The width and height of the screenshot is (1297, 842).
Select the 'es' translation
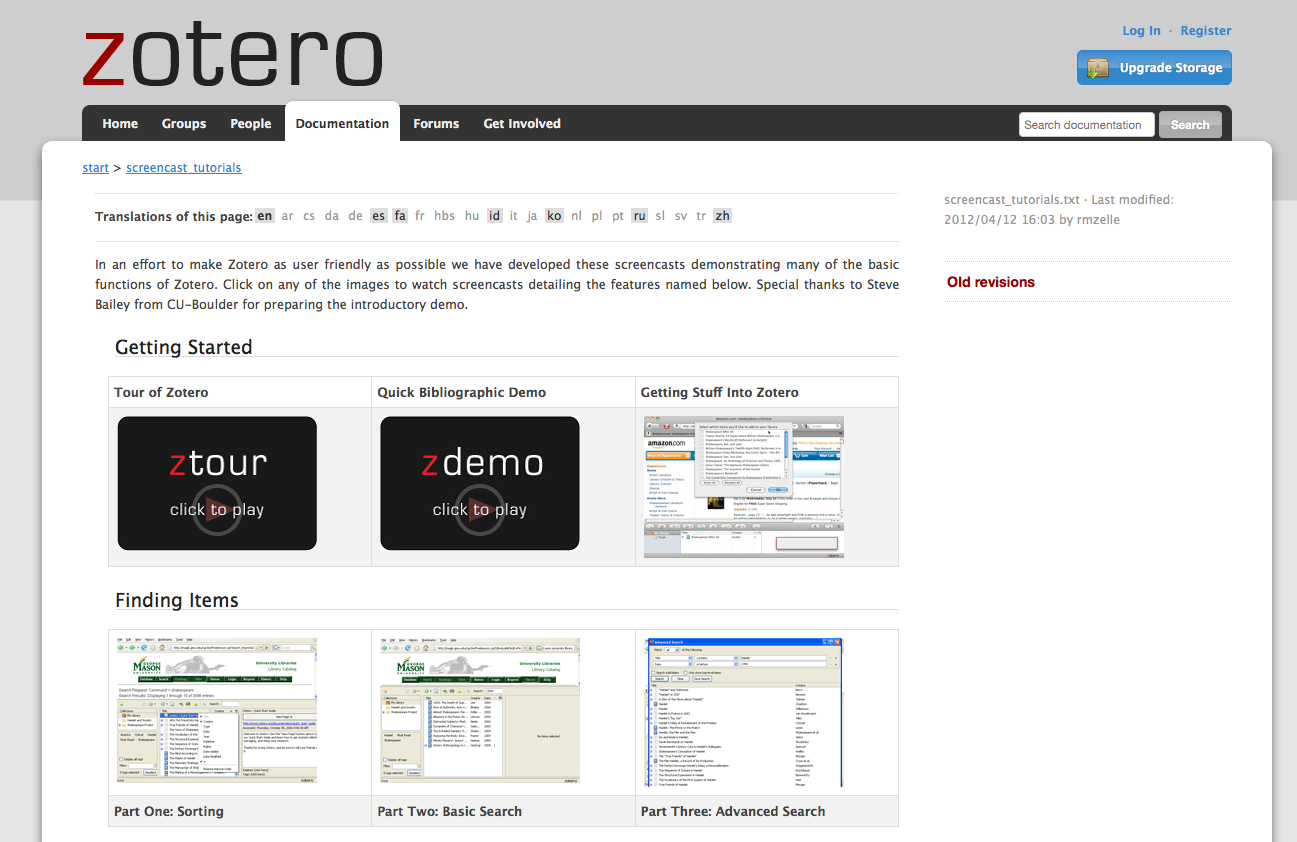(x=378, y=216)
